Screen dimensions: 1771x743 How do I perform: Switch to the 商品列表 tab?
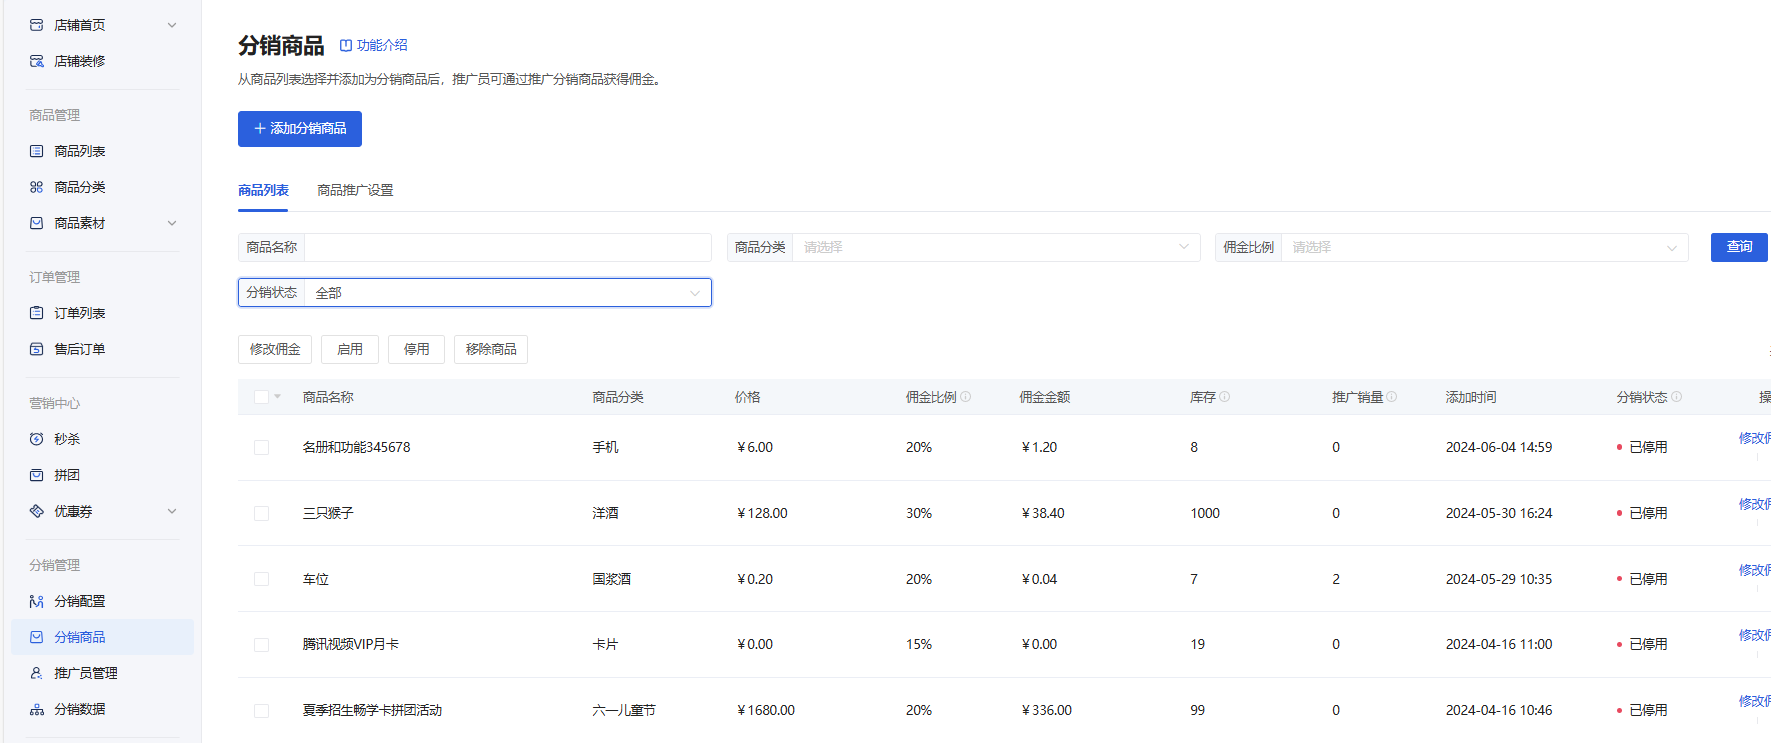click(x=263, y=190)
